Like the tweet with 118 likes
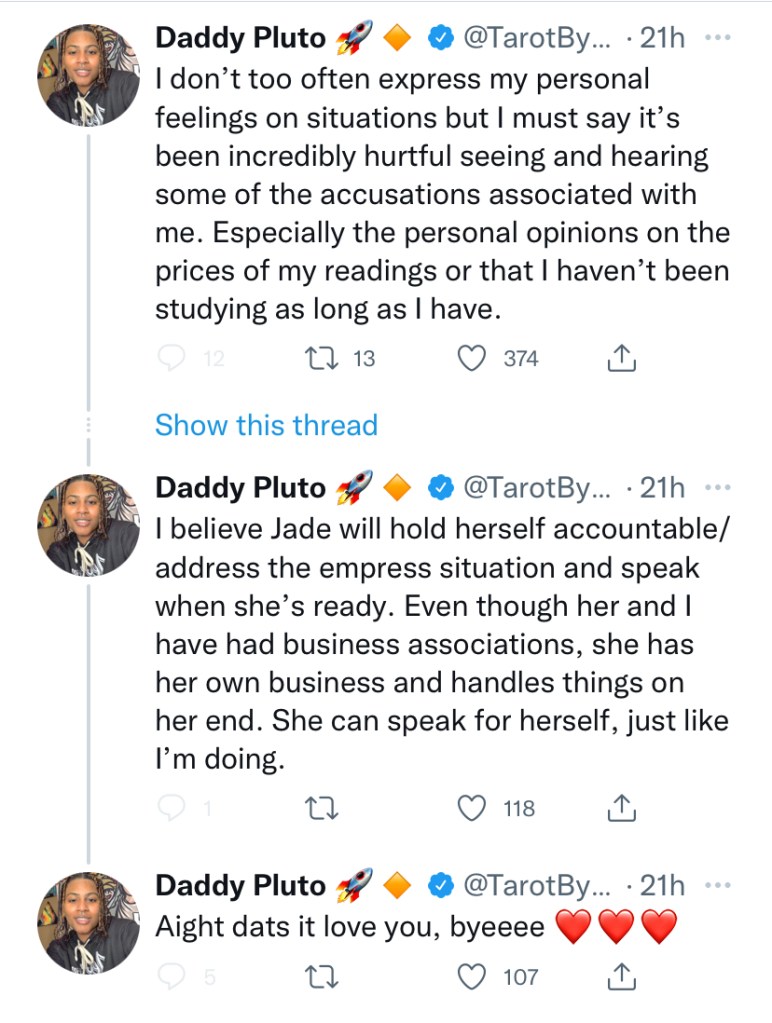The height and width of the screenshot is (1023, 772). pos(471,808)
